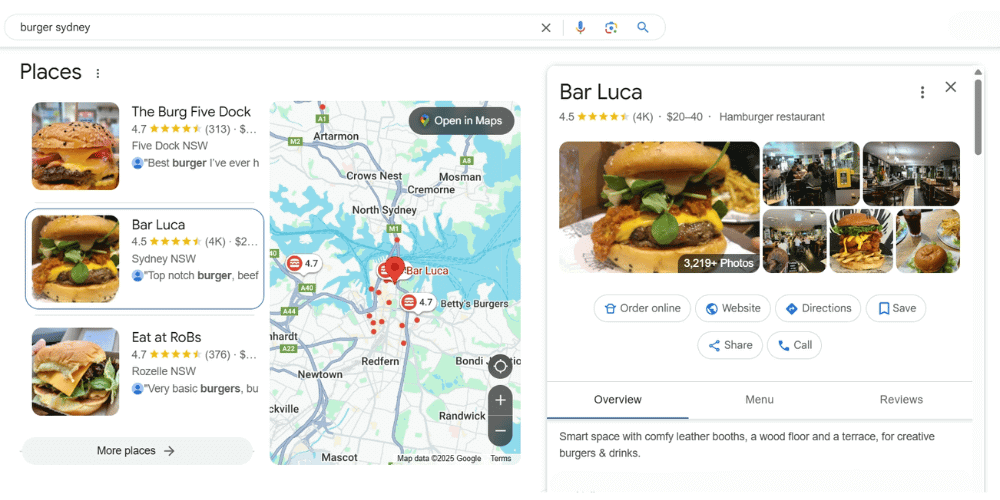
Task: Click the Crows Nest map label
Action: [374, 176]
